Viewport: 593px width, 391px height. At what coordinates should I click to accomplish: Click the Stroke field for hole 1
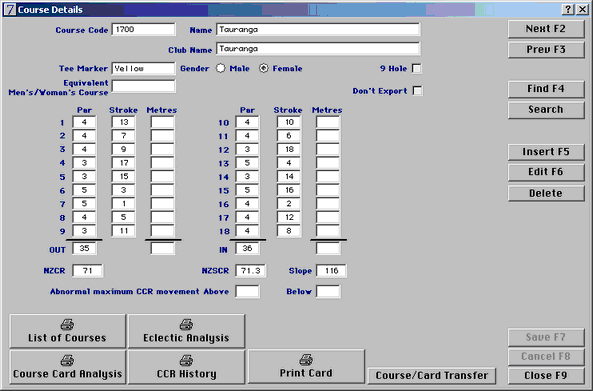124,122
